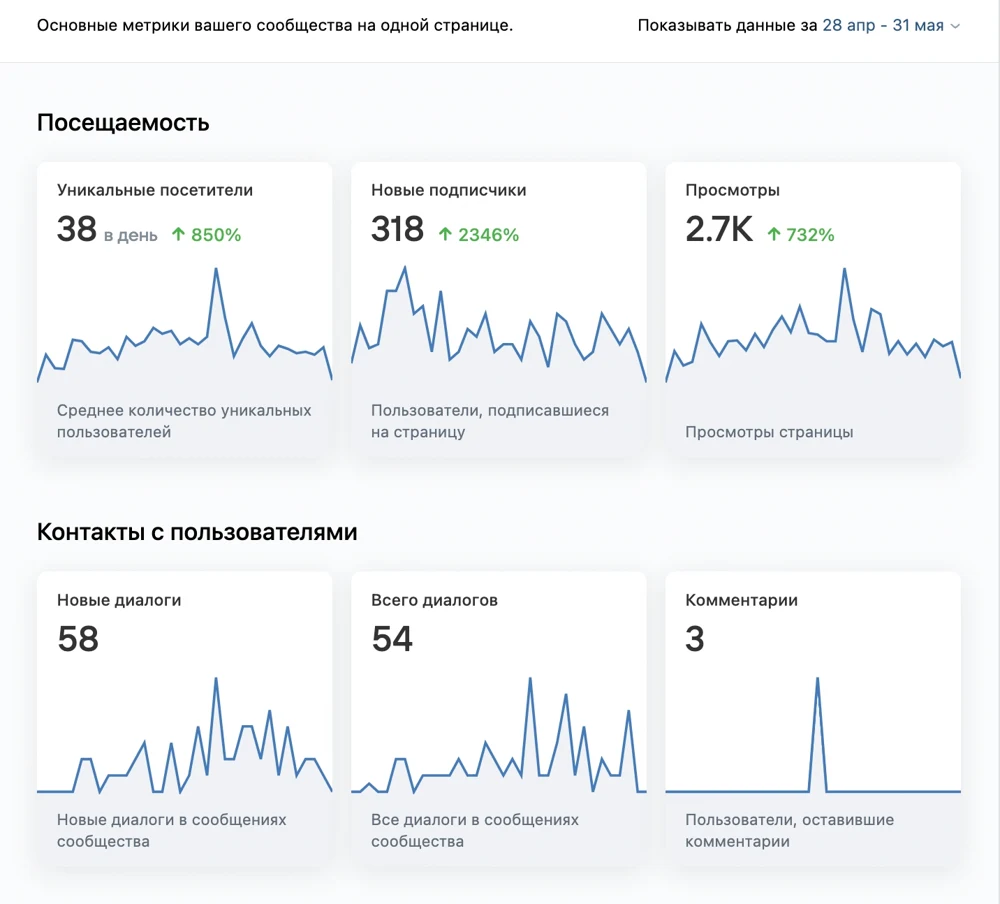Click the Всего диалогов line chart
This screenshot has height=904, width=1000.
coord(499,736)
